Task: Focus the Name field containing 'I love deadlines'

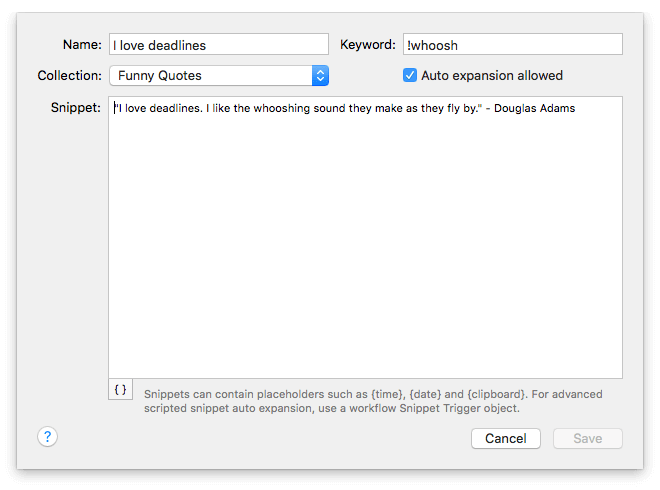Action: pos(219,44)
